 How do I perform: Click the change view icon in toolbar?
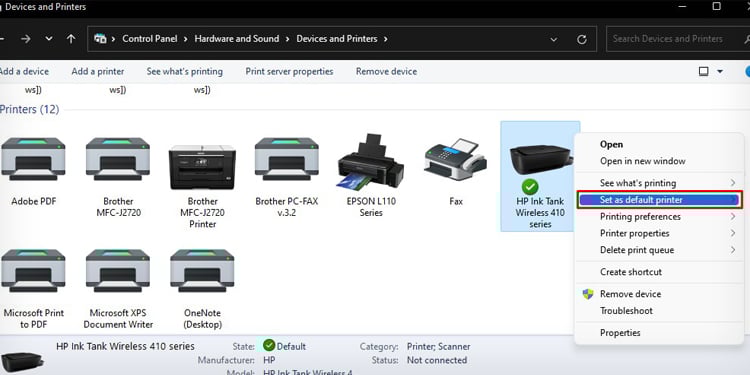pyautogui.click(x=704, y=71)
